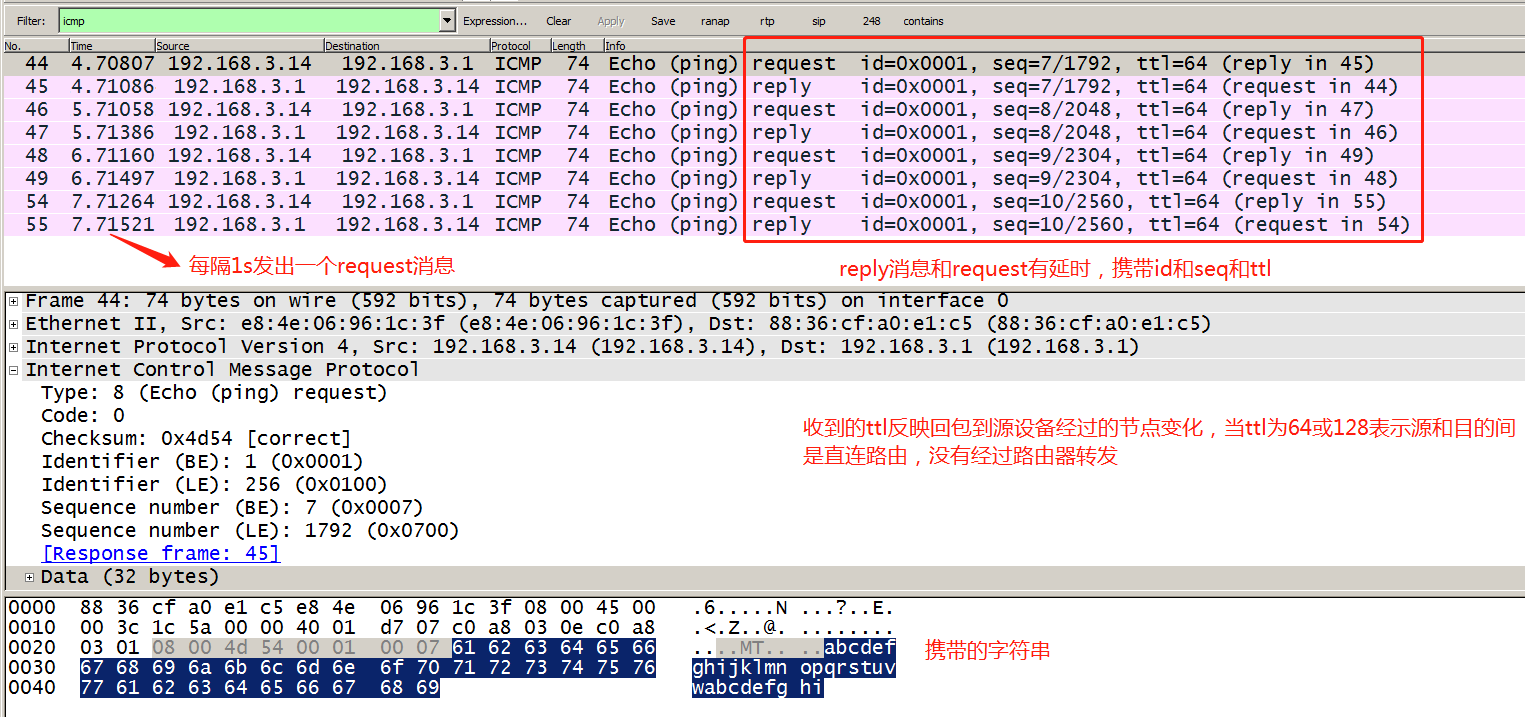Click hex dump row offset 0040

point(32,688)
